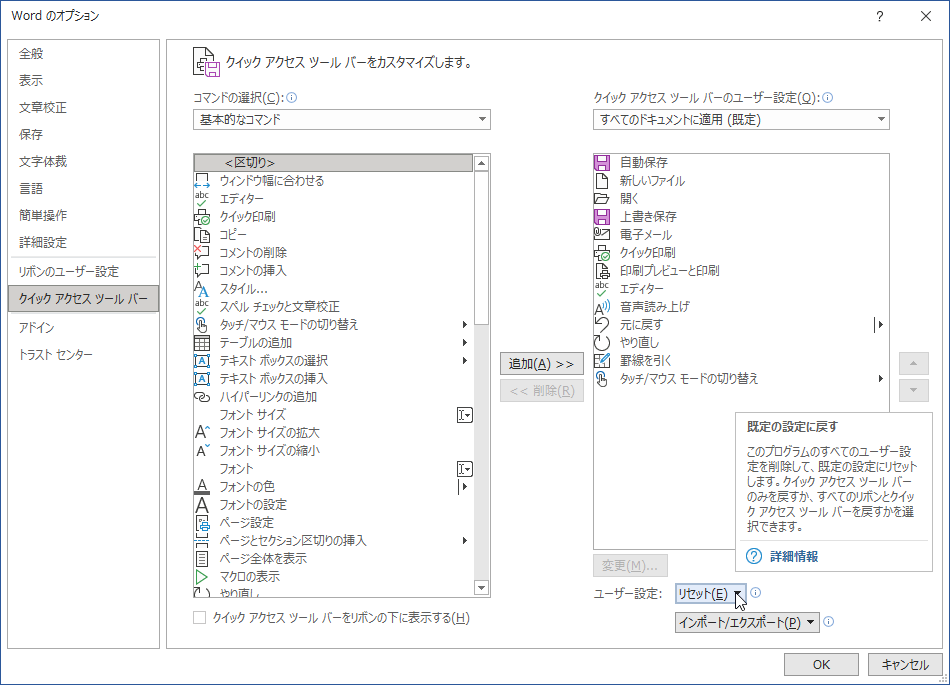950x685 pixels.
Task: Select the マクロの表示 play icon
Action: coord(202,577)
